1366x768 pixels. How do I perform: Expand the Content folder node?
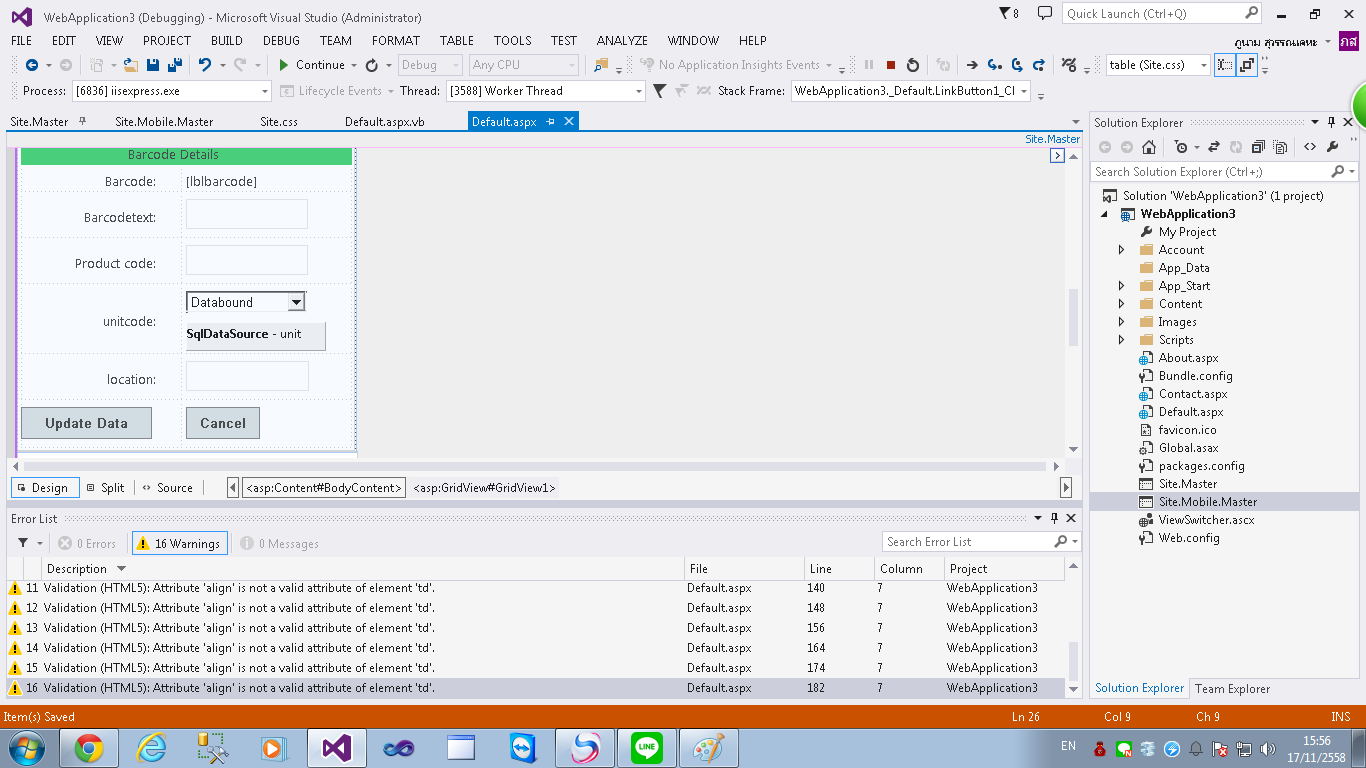point(1121,304)
